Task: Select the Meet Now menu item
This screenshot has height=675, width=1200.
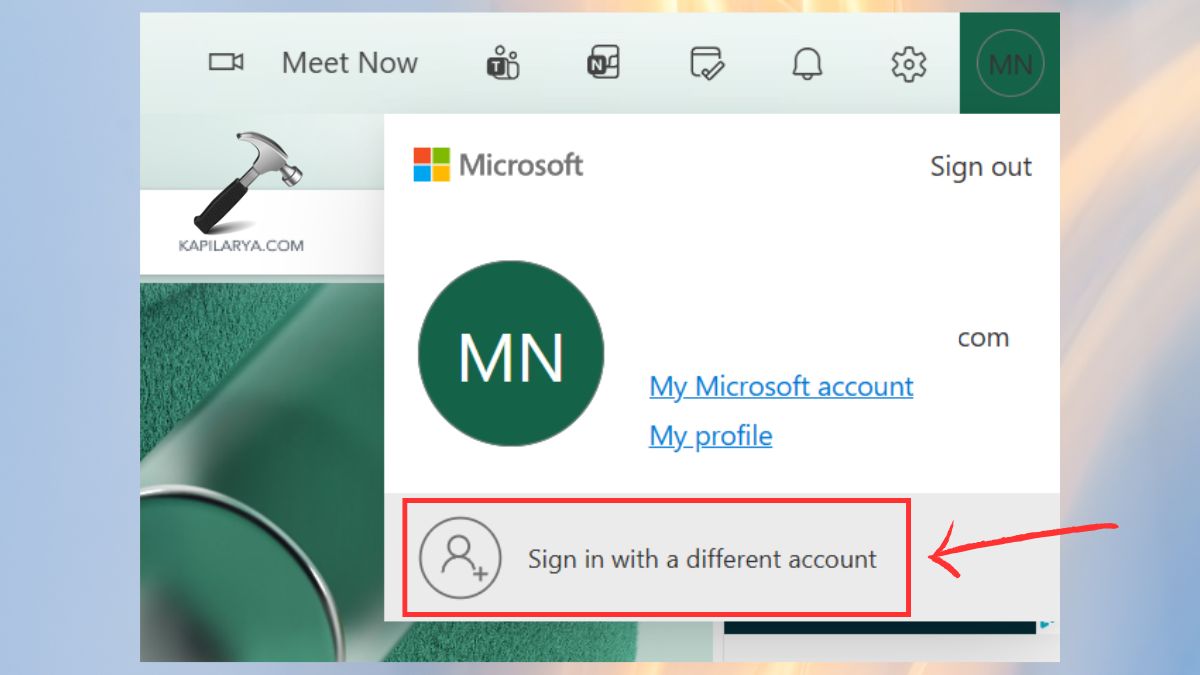Action: click(349, 62)
